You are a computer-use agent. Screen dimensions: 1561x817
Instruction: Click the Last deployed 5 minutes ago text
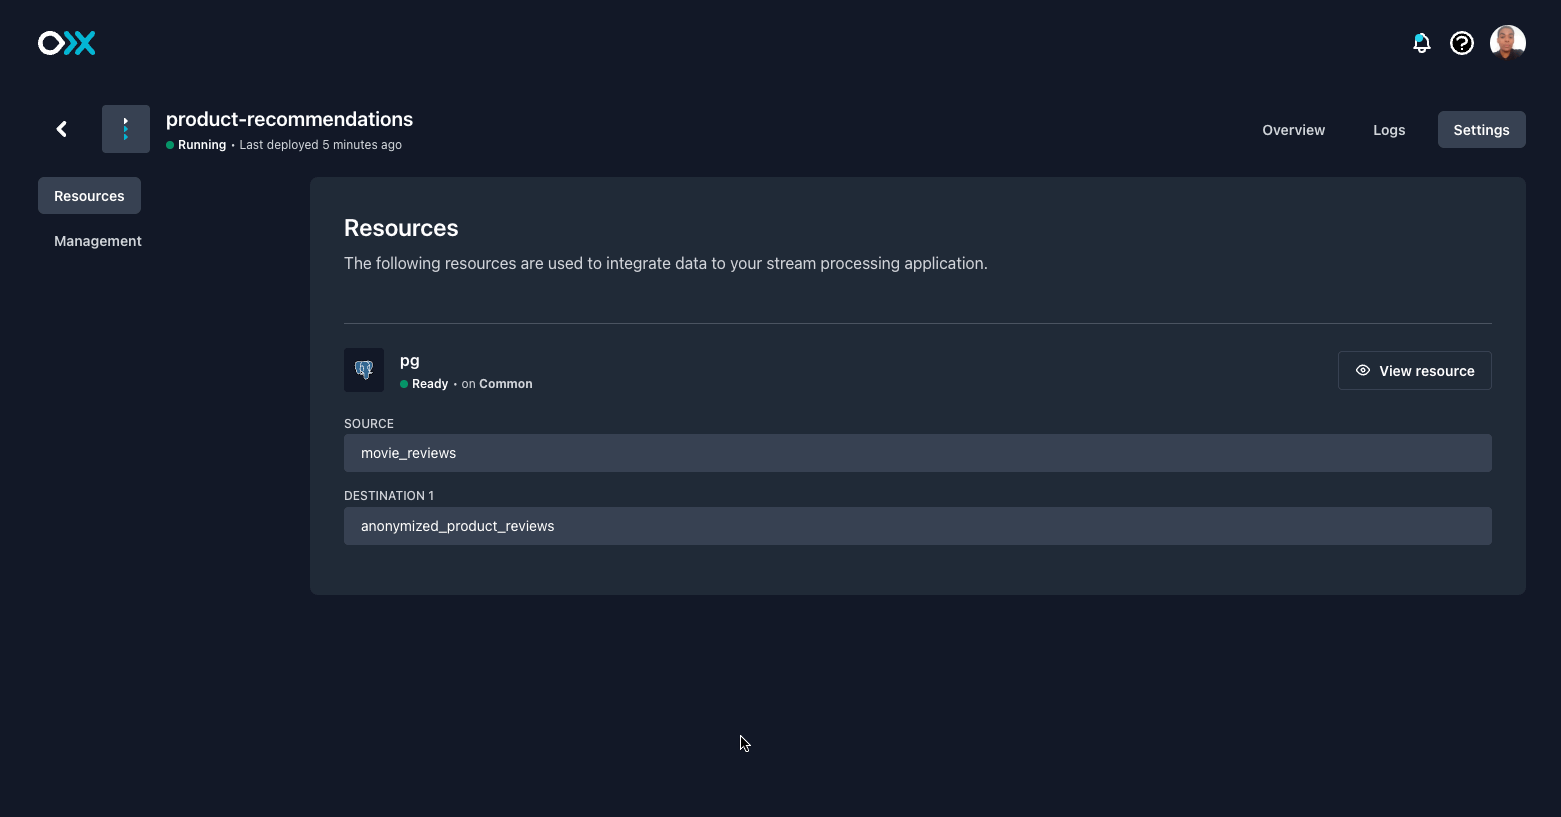pyautogui.click(x=320, y=144)
